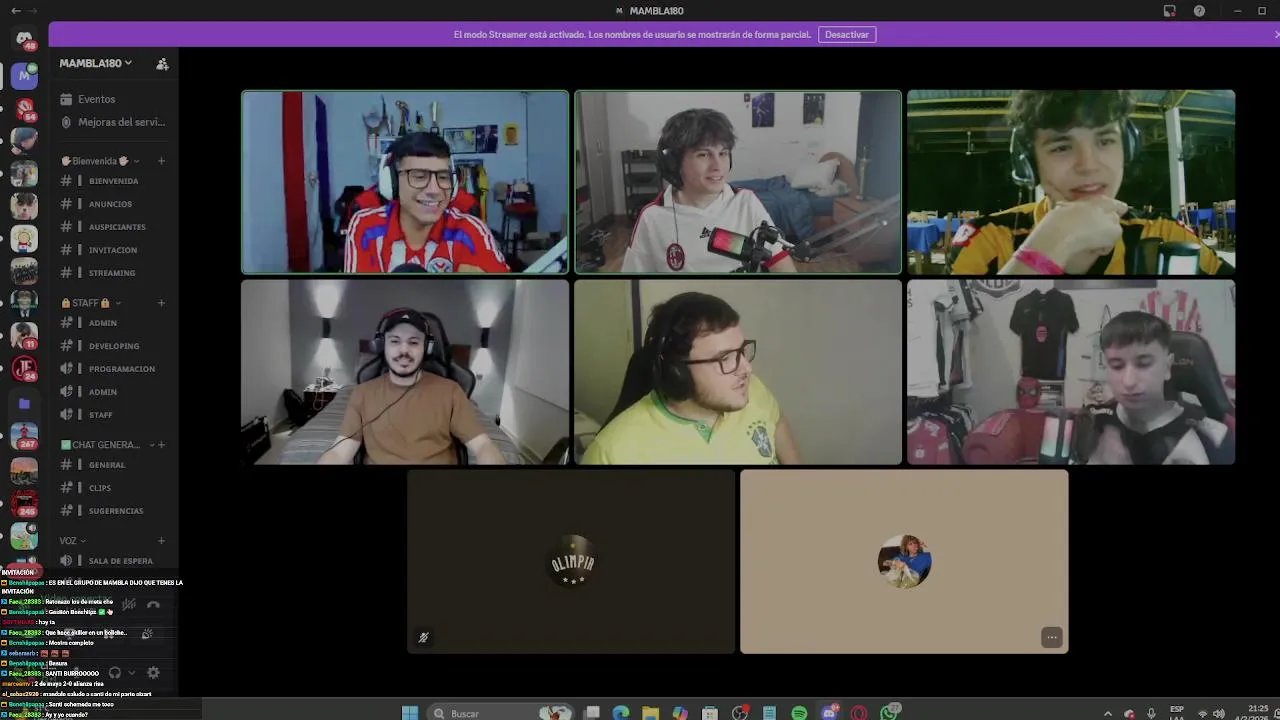Join the PROGRAMACION voice channel
Screen dimensions: 1280x720
(x=112, y=369)
